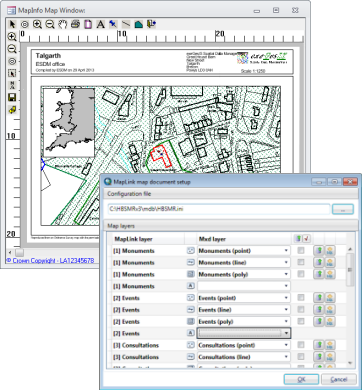The image size is (362, 390).
Task: Open the page layout icon
Action: [88, 24]
